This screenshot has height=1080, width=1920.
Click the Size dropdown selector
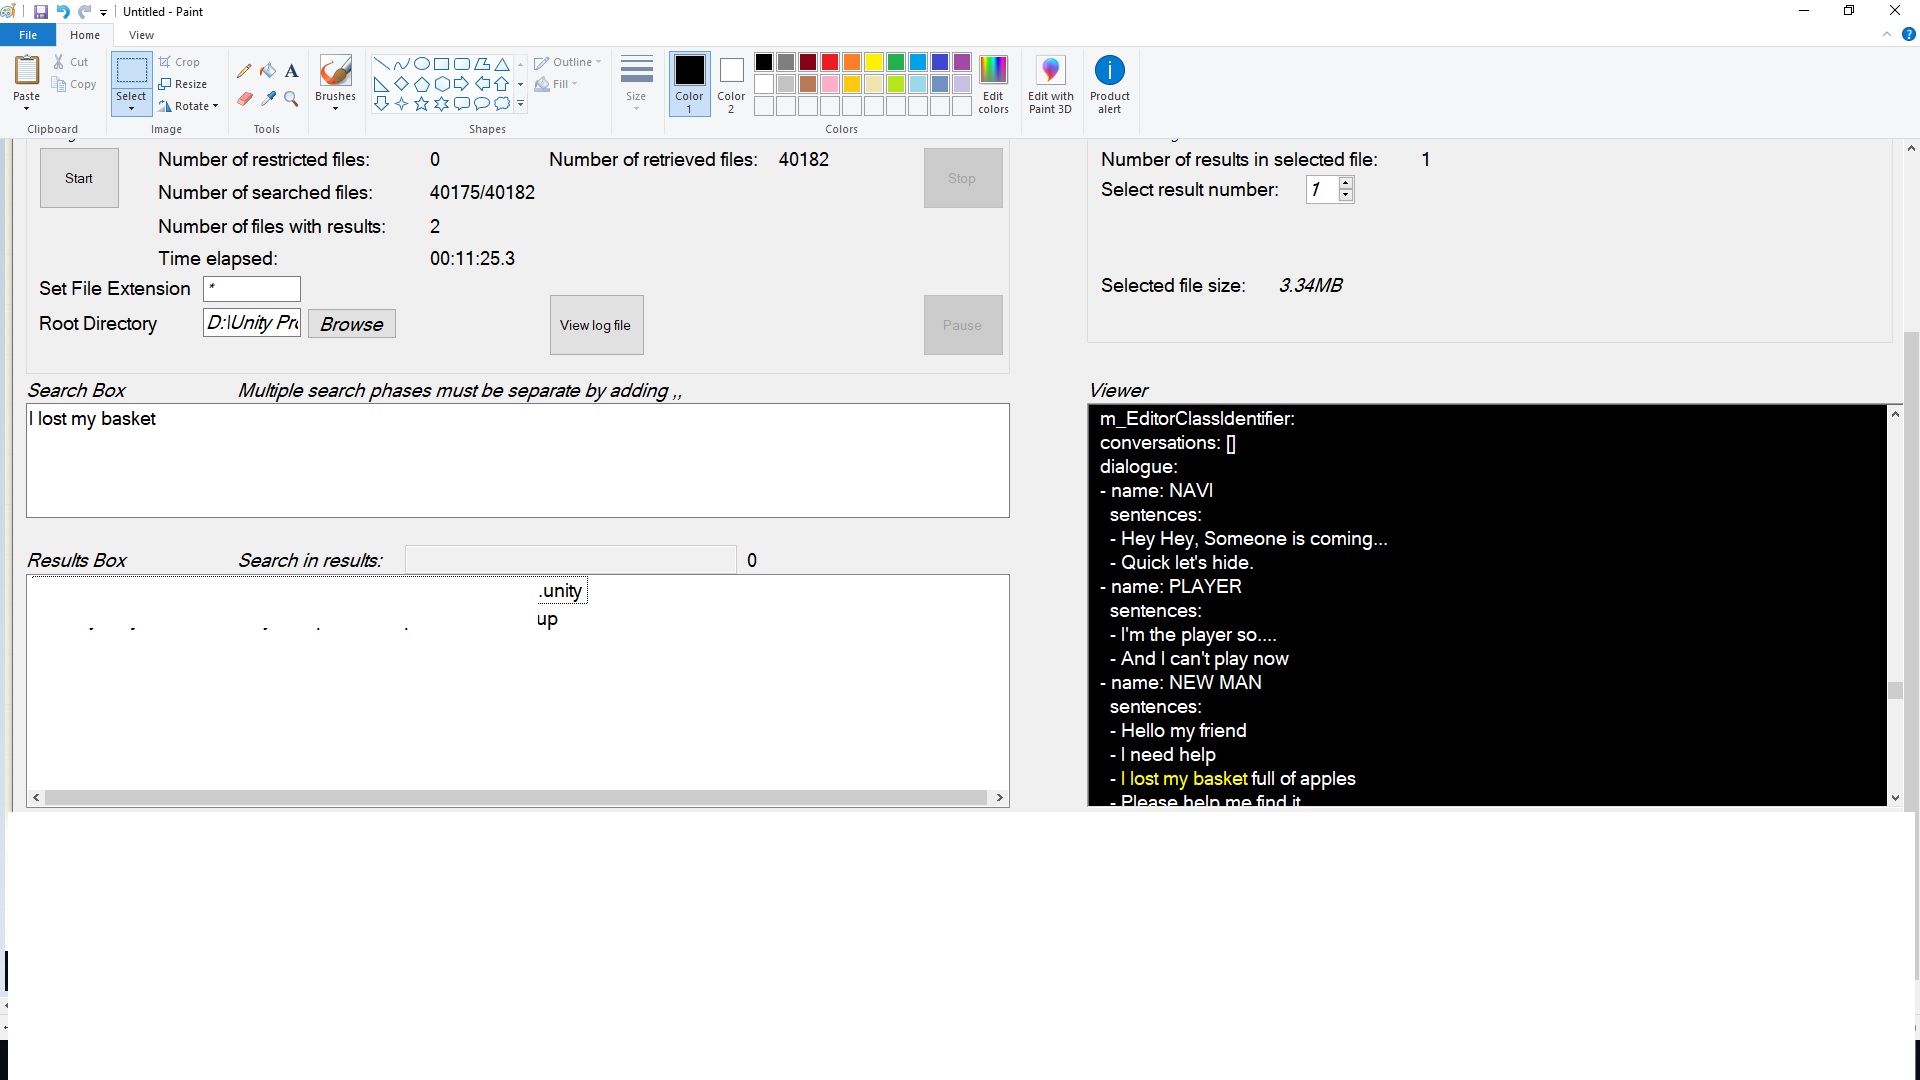637,83
